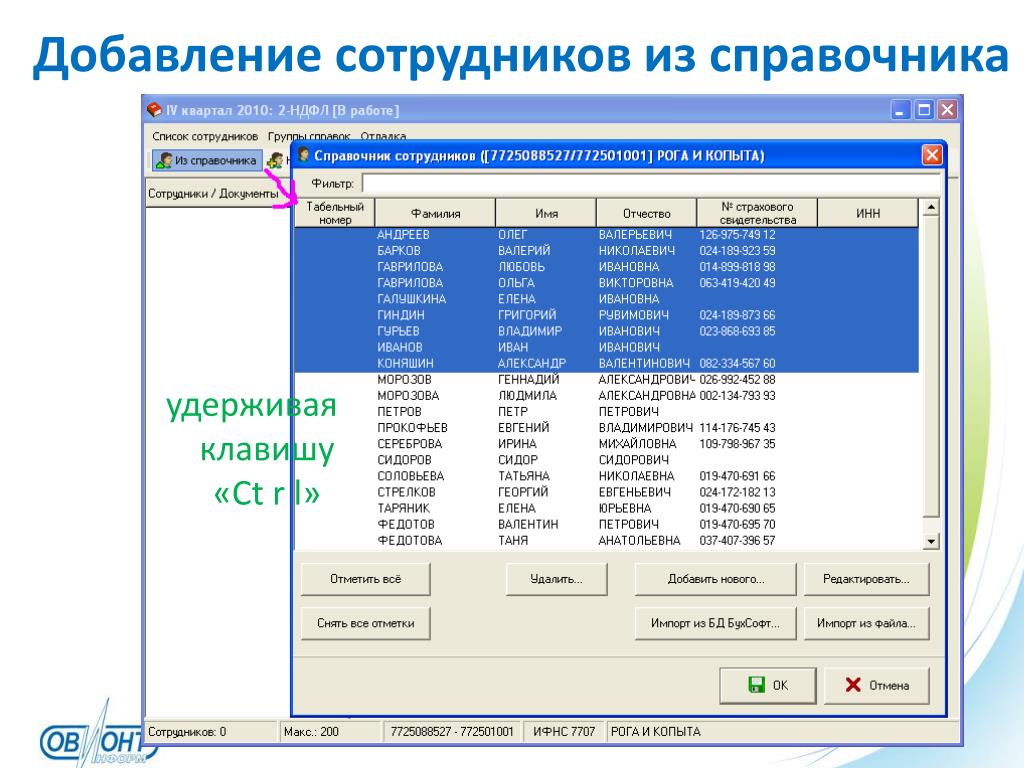Minimize the 'IV квартал 2010' main window
Screen dimensions: 1024x768
pyautogui.click(x=901, y=110)
